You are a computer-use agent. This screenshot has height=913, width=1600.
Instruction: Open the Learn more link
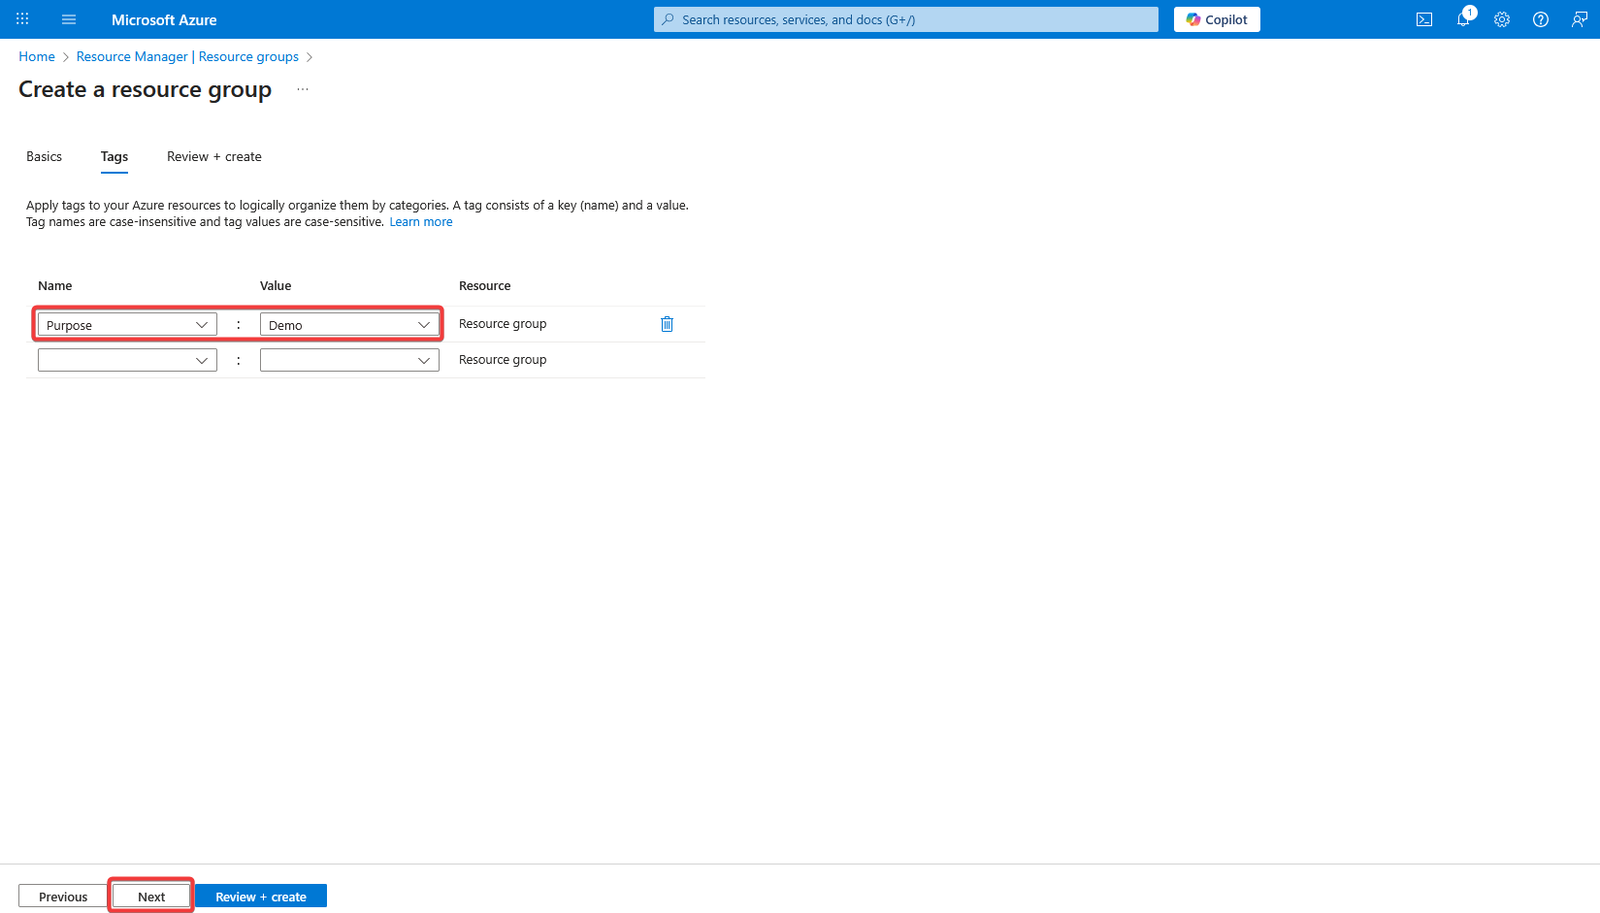coord(421,222)
